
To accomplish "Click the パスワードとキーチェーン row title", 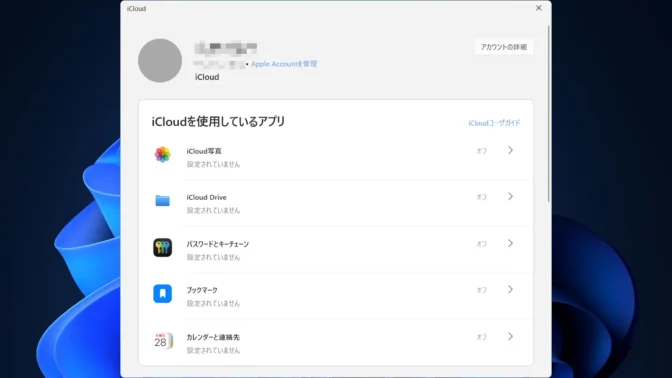I will tap(218, 244).
